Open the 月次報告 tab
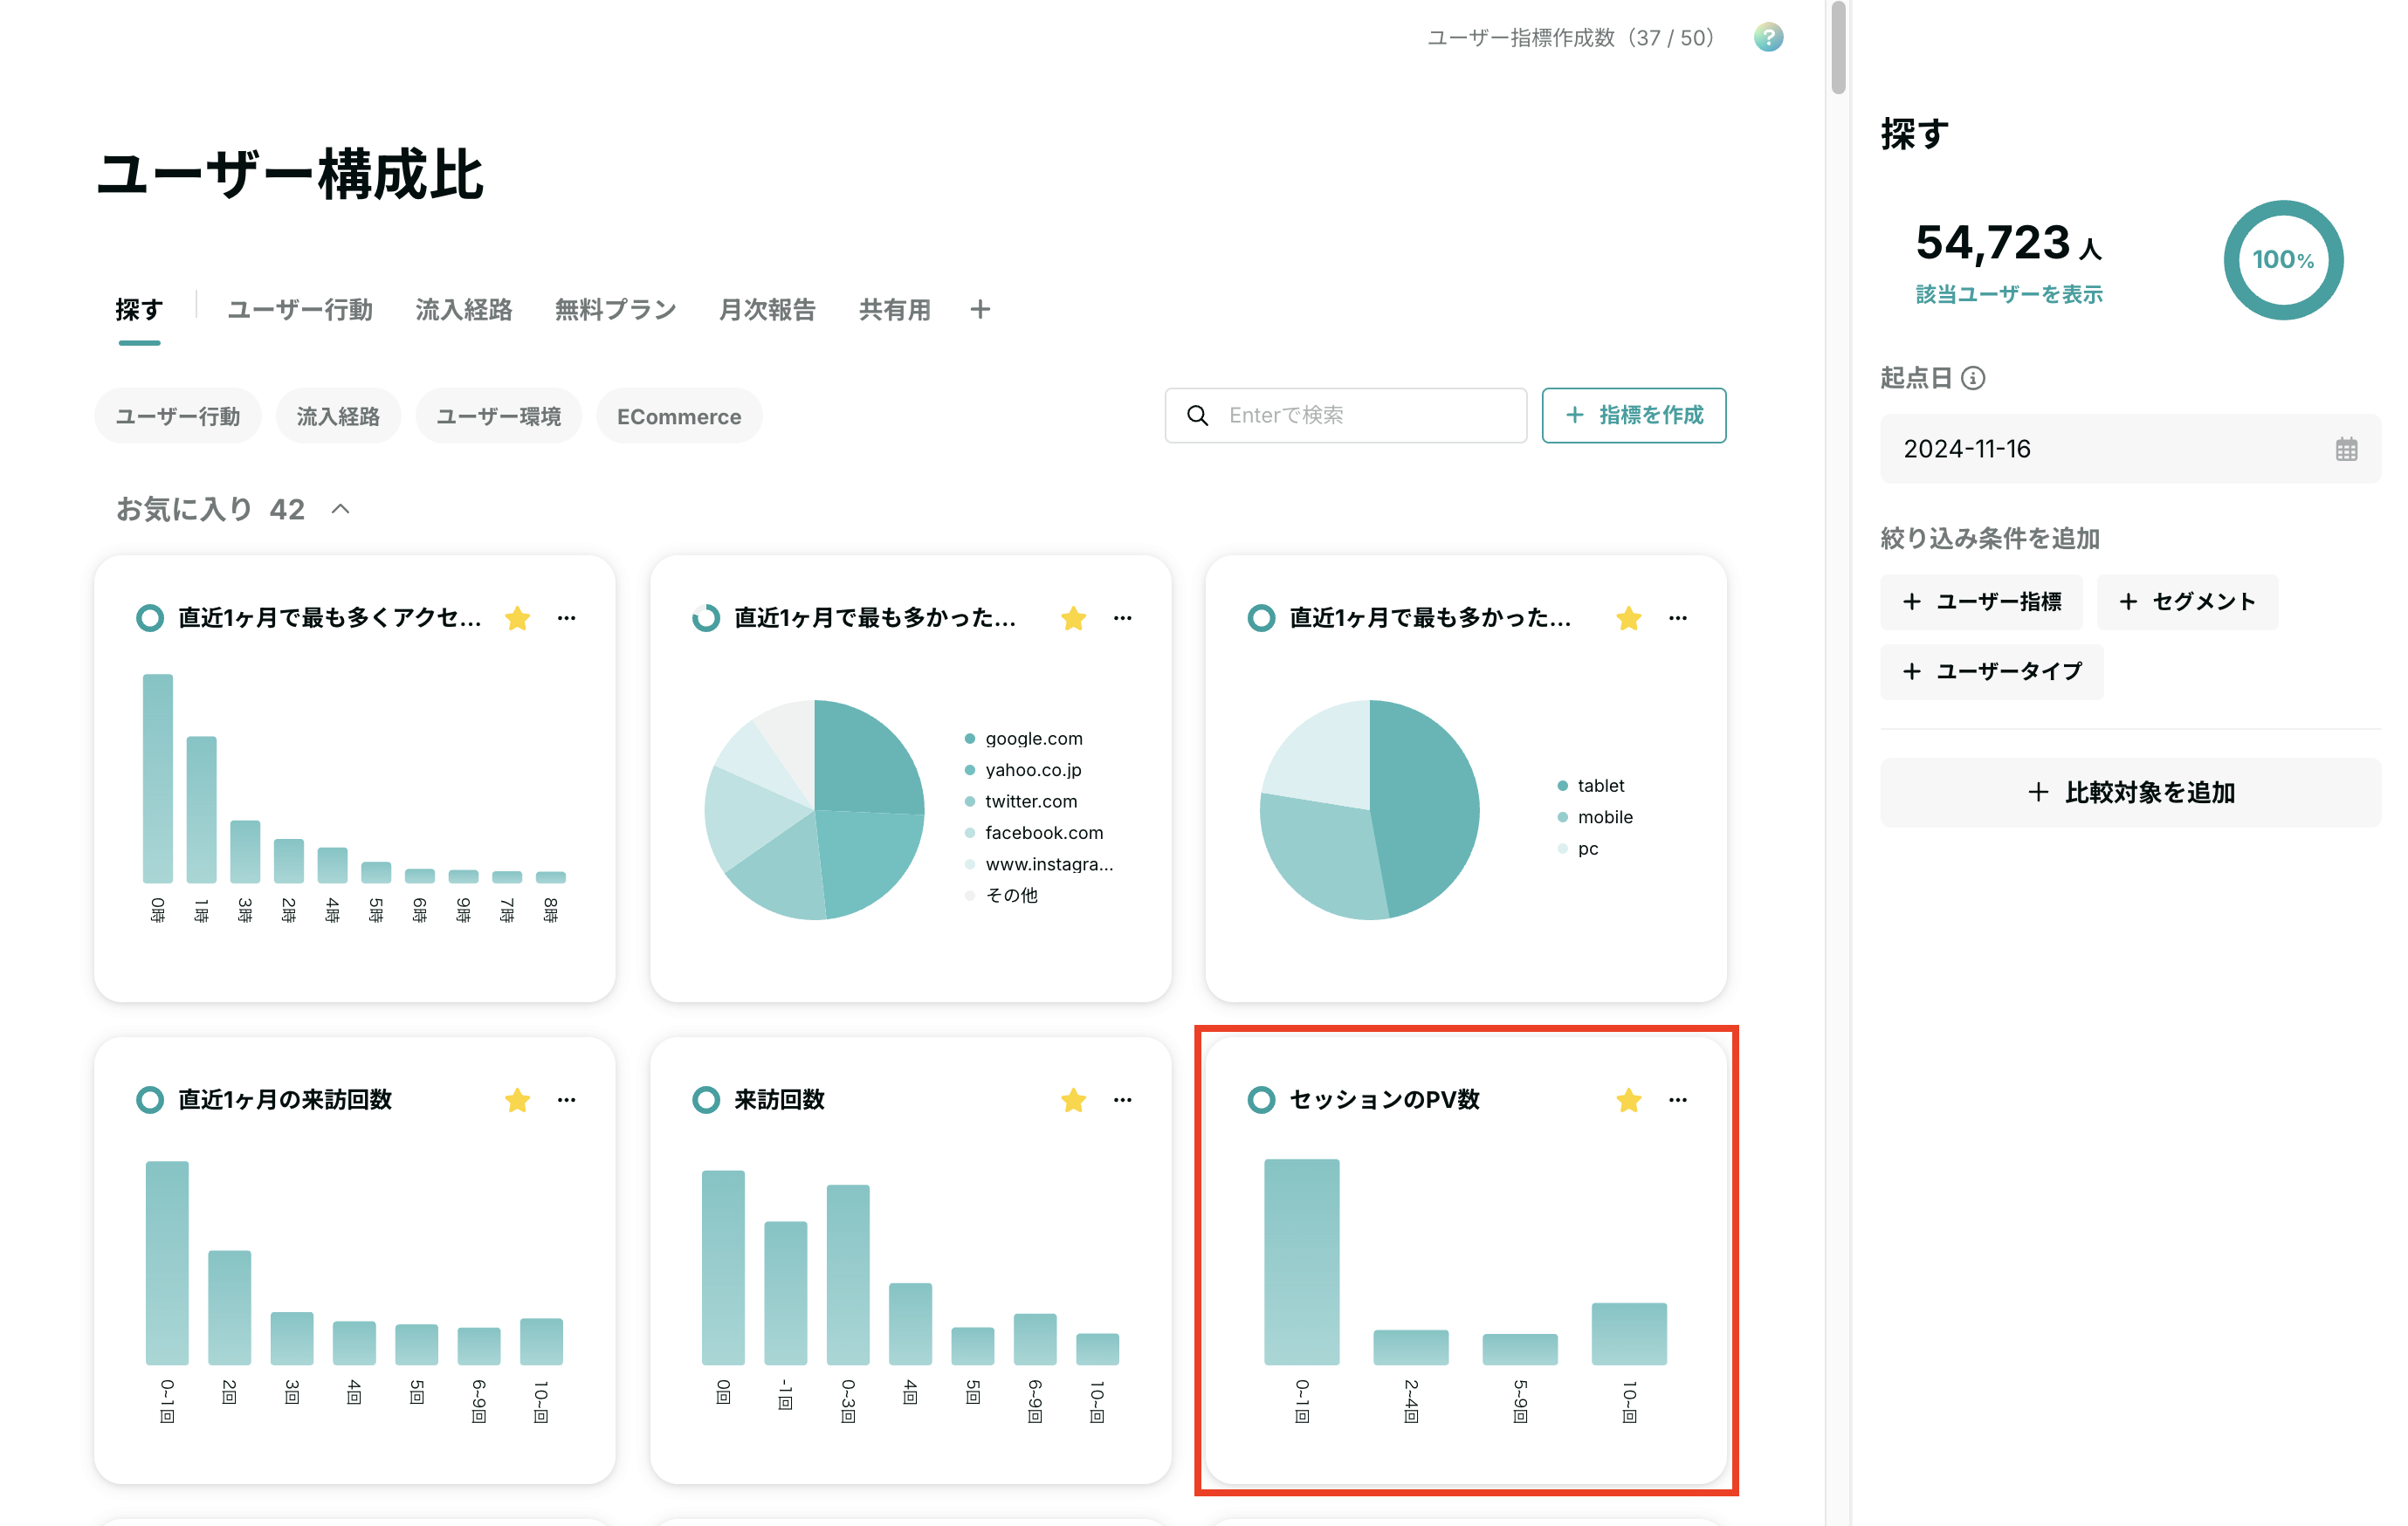 (767, 310)
